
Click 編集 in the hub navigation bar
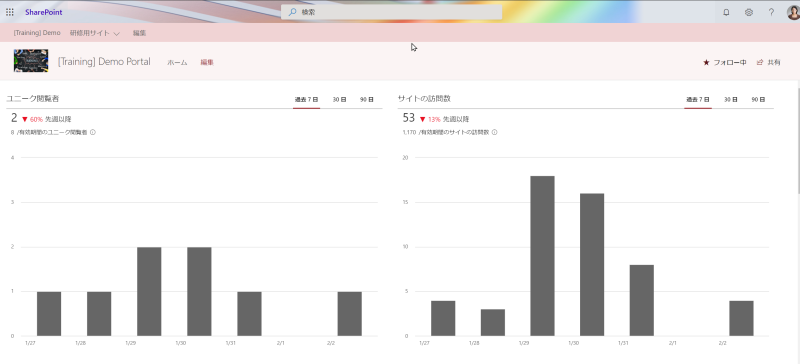[x=139, y=33]
